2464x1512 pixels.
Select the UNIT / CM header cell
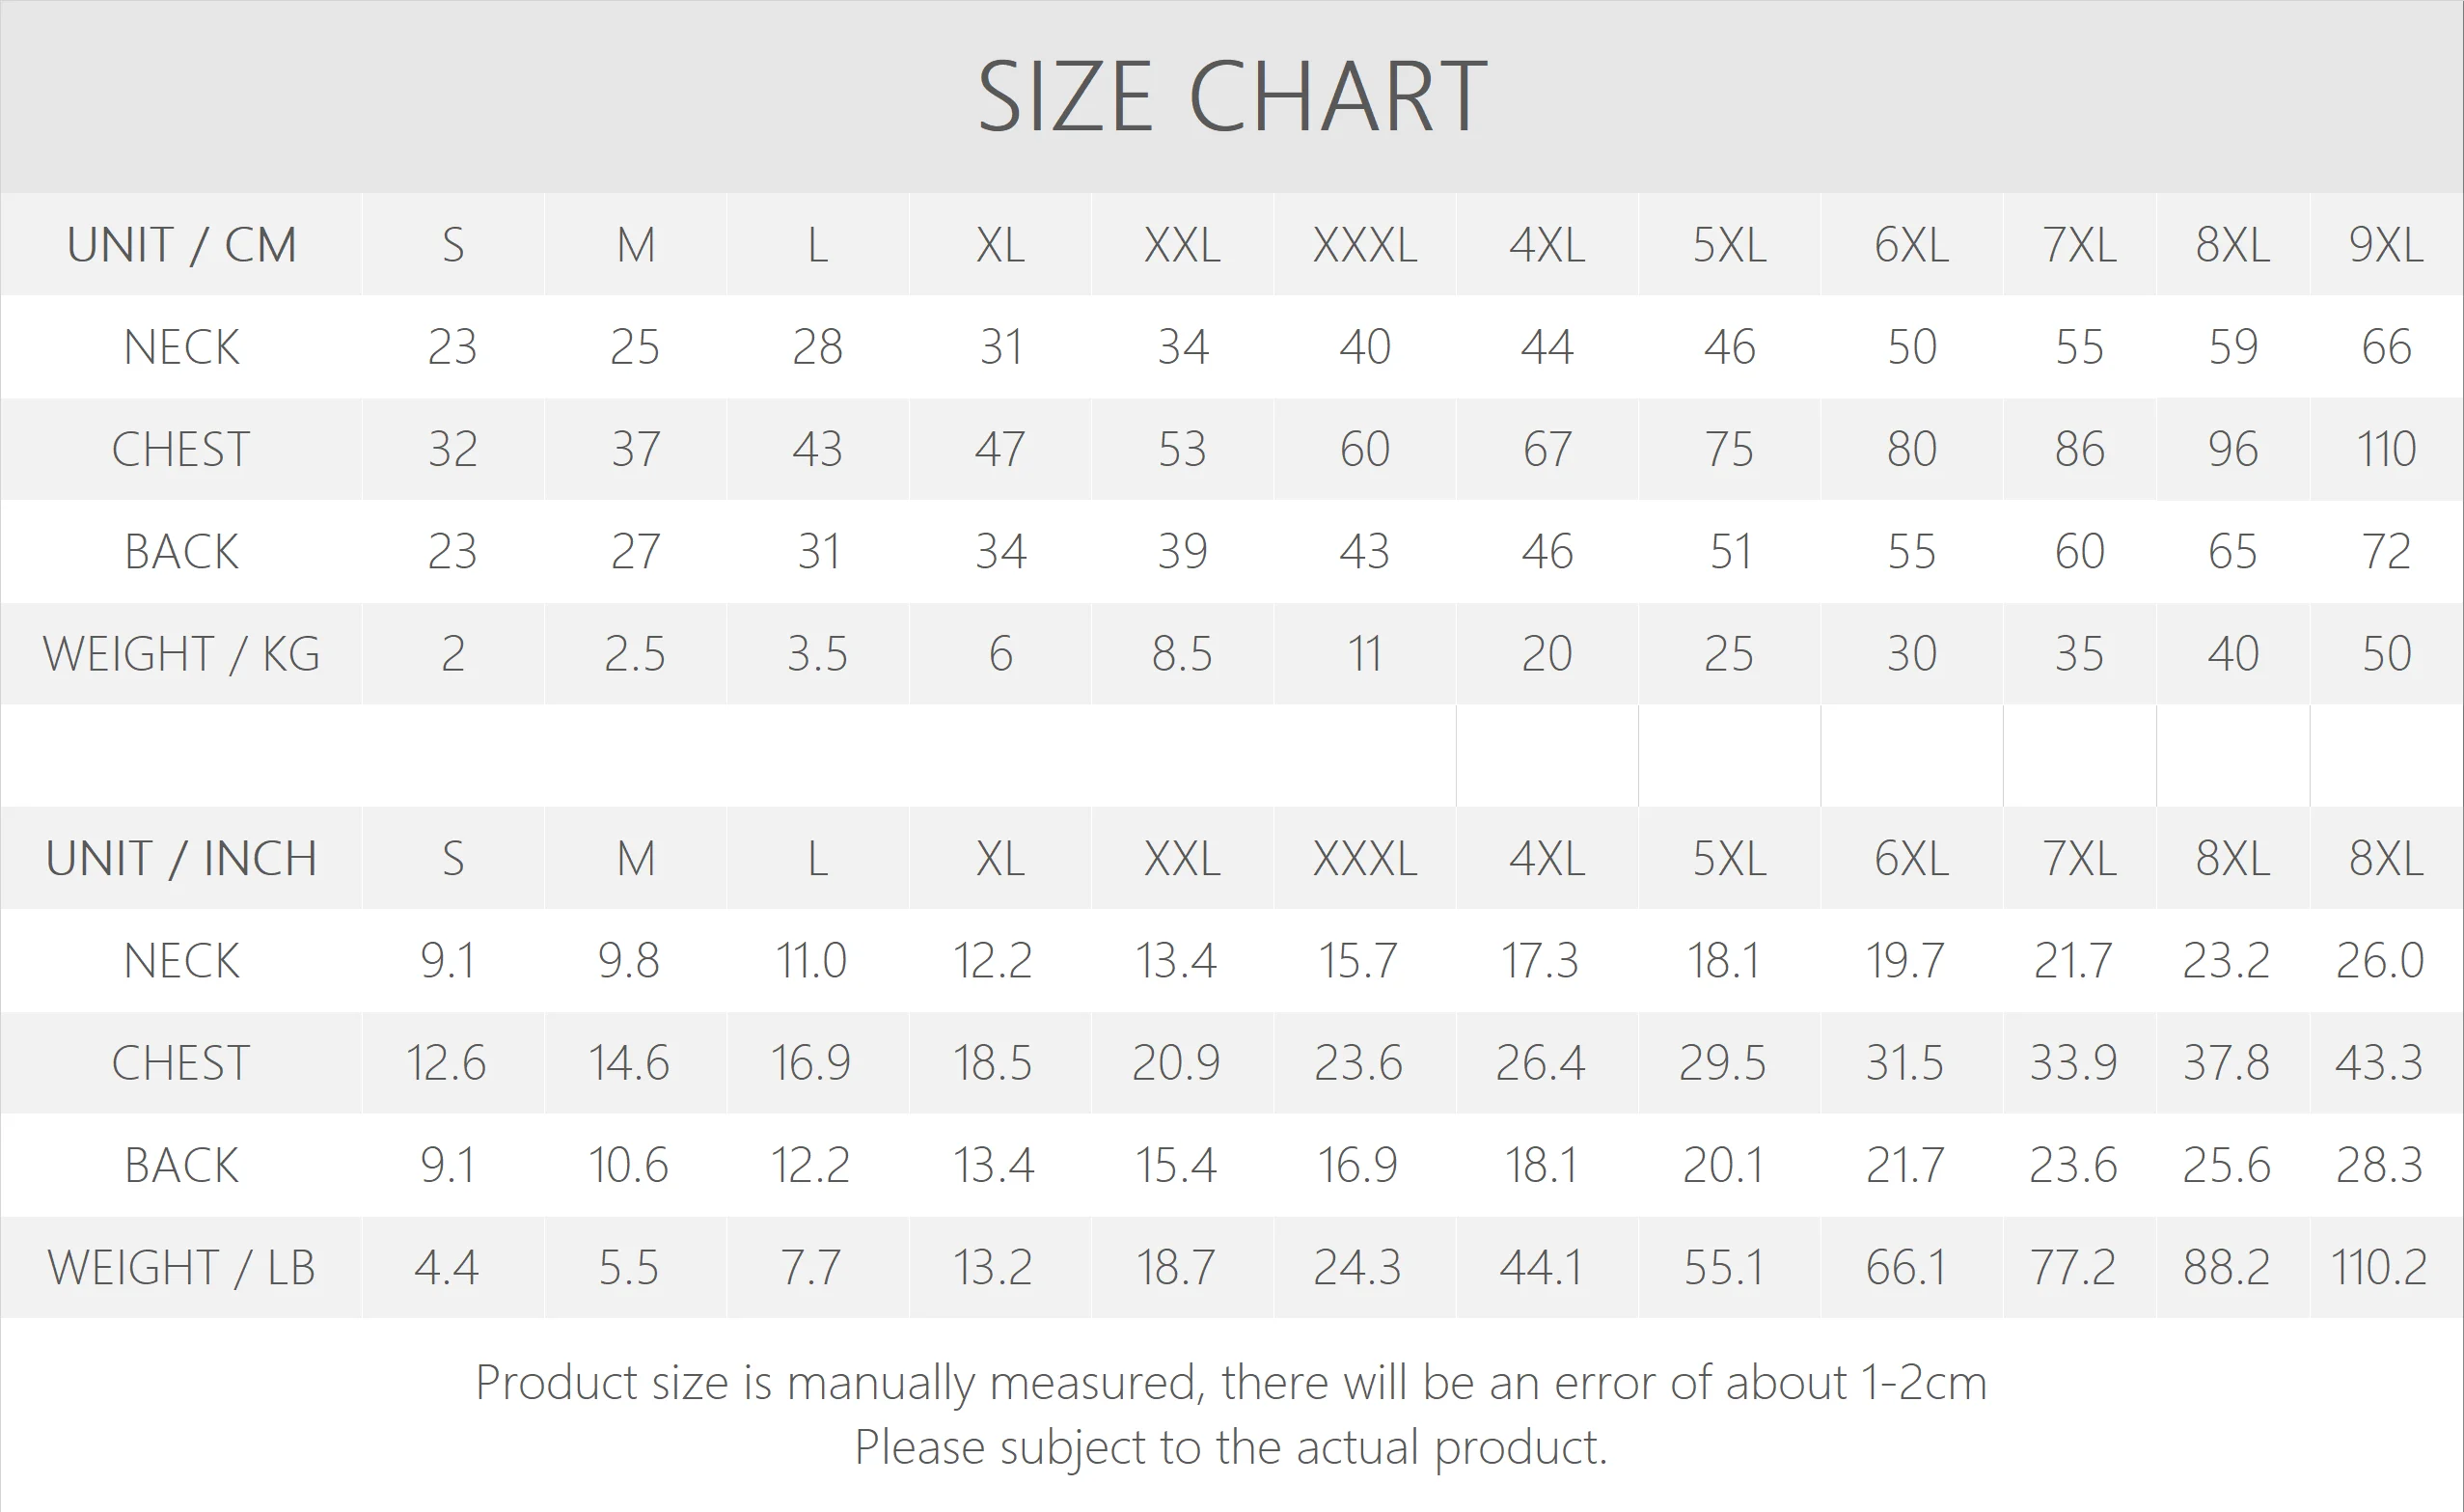(x=181, y=245)
